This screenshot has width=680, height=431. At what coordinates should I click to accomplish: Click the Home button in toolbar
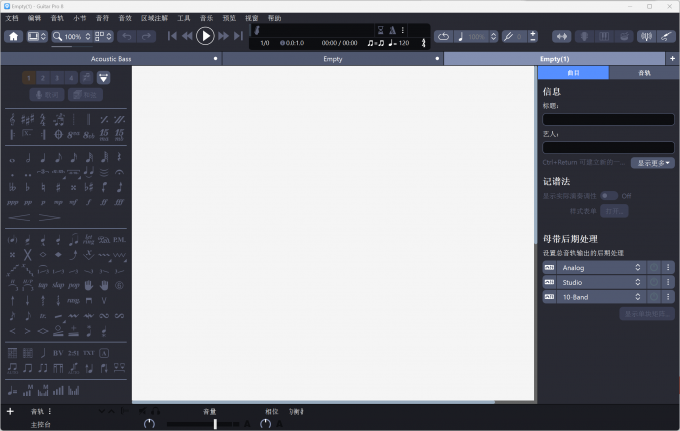[13, 36]
